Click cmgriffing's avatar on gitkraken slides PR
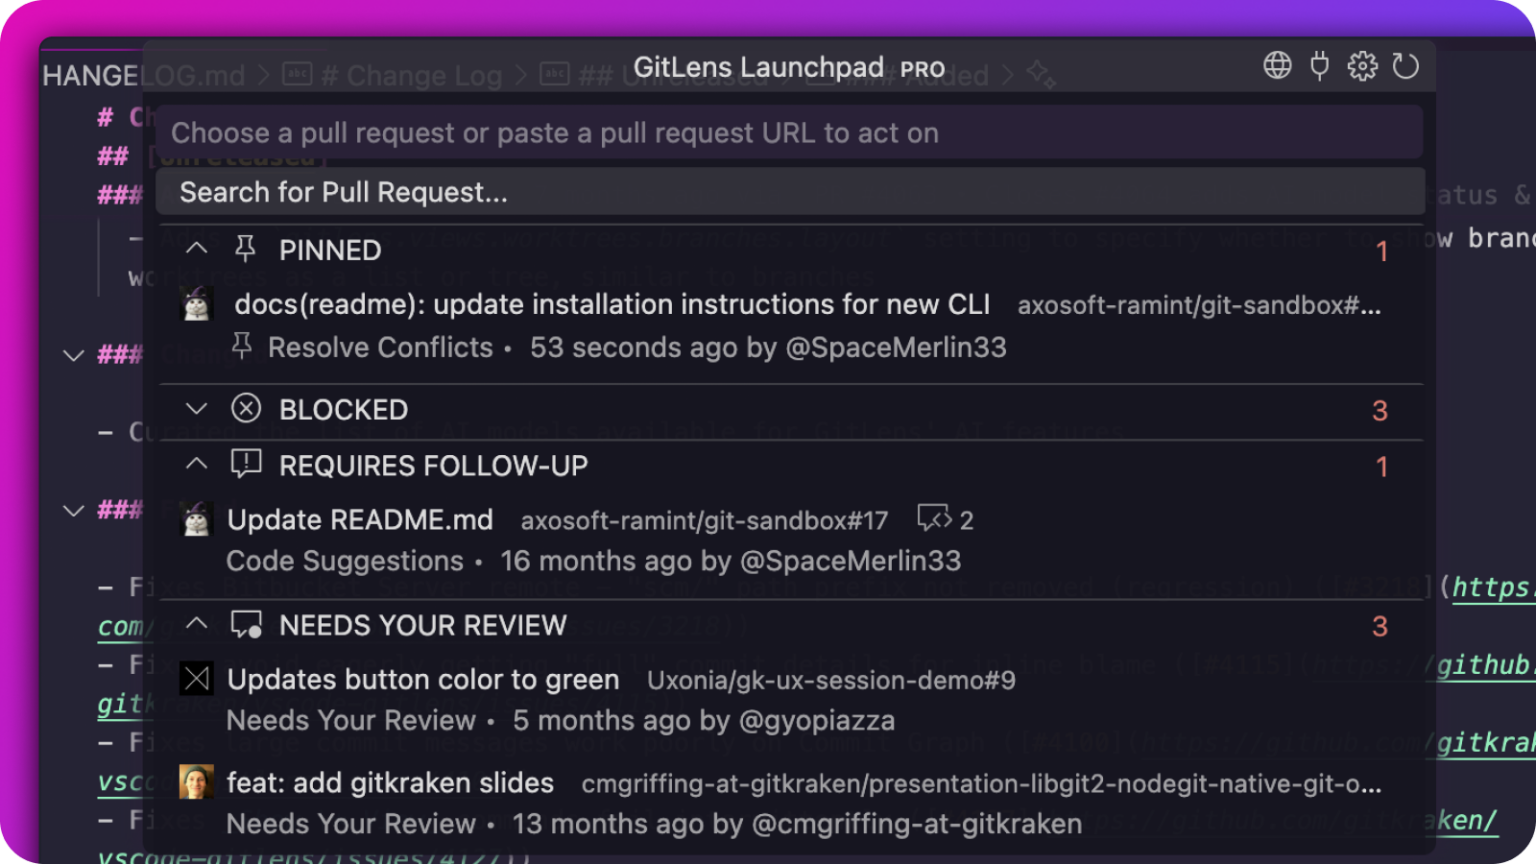The height and width of the screenshot is (864, 1536). coord(197,782)
